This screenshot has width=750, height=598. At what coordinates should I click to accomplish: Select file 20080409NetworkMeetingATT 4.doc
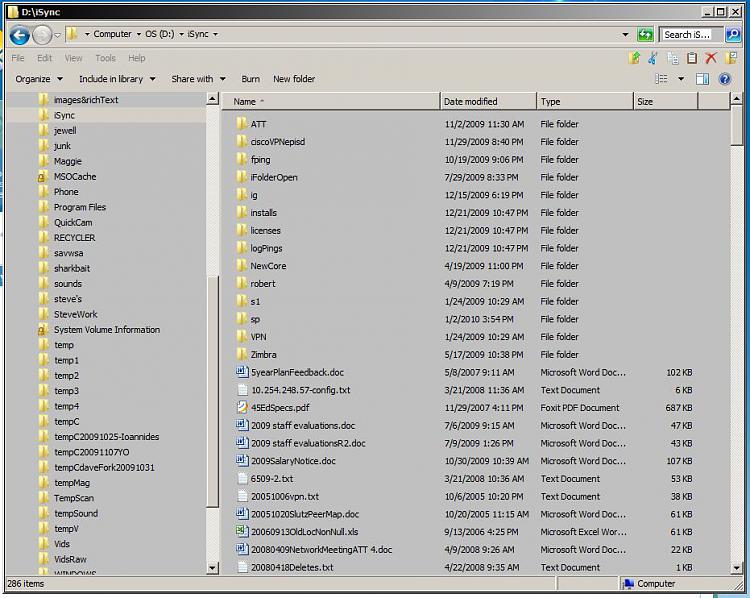coord(321,550)
